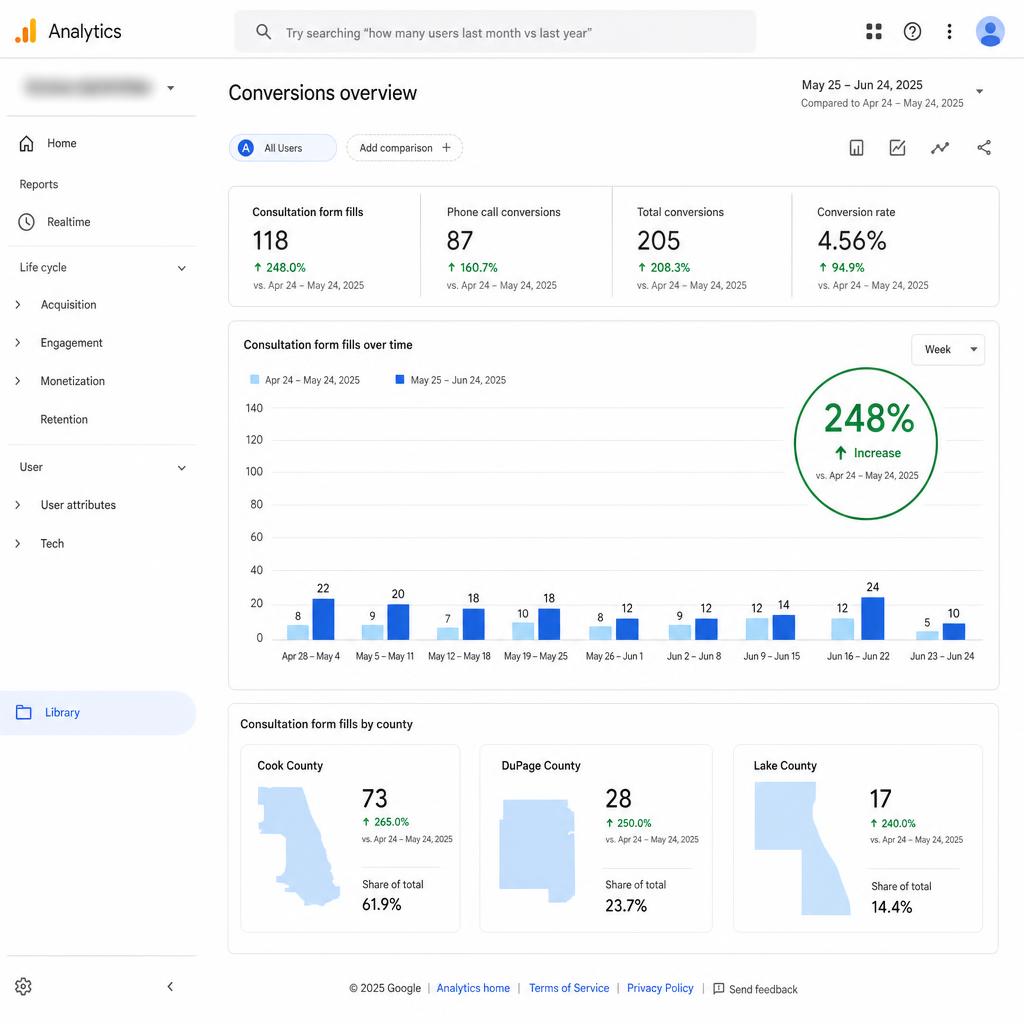Screen dimensions: 1024x1024
Task: Click the Conversions overview page title
Action: tap(323, 93)
